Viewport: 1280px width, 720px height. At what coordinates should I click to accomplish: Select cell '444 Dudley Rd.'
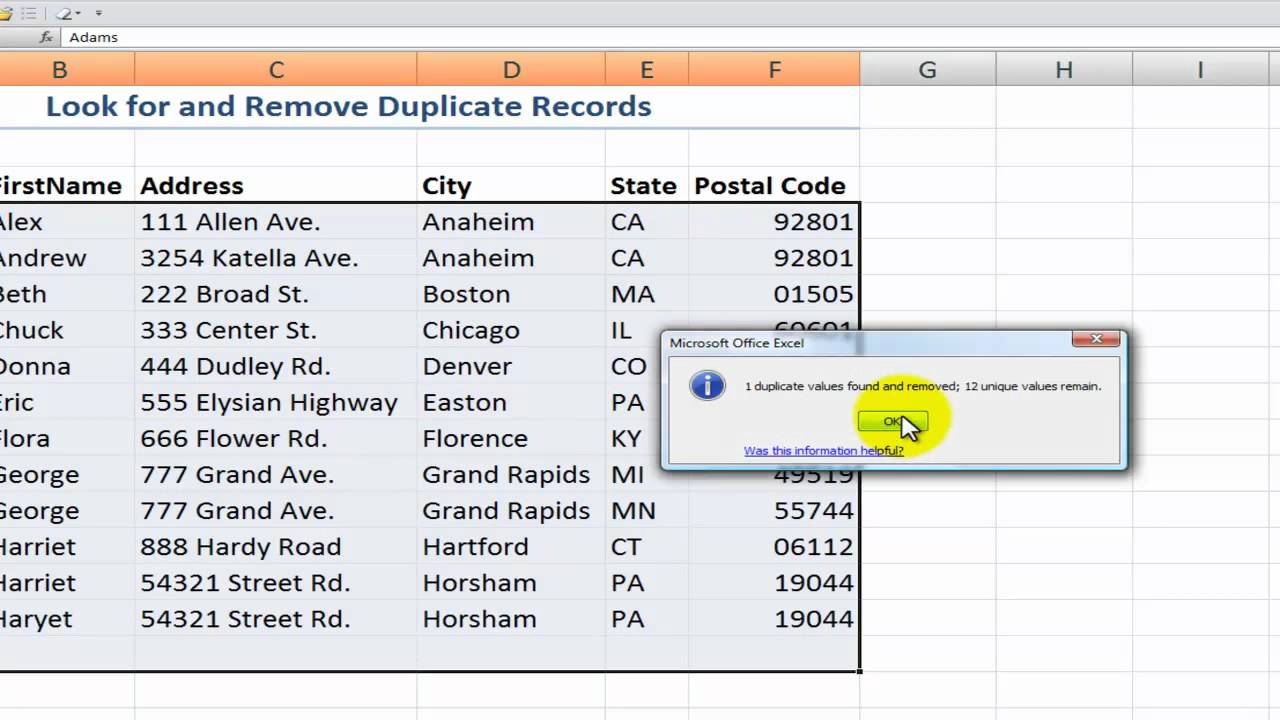276,366
